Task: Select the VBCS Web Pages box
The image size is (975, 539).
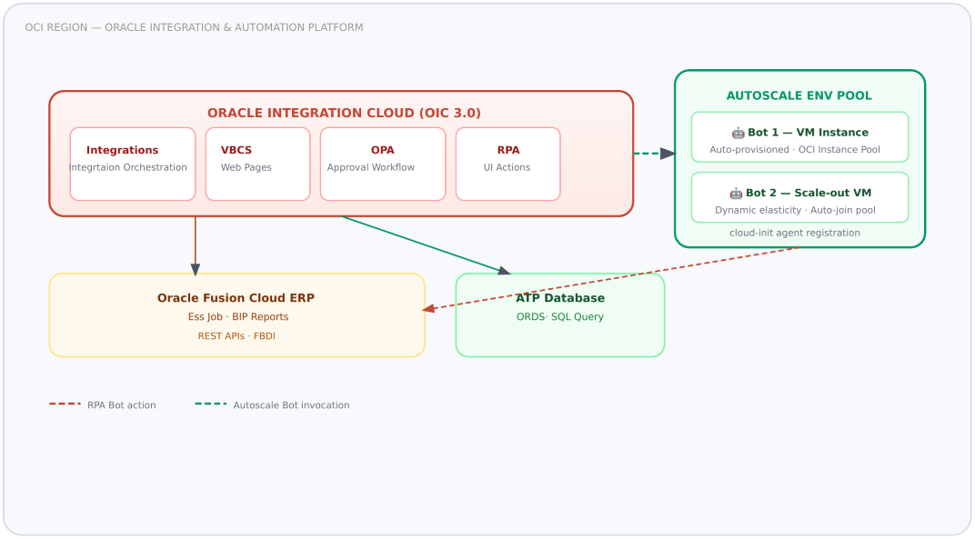Action: (x=258, y=164)
